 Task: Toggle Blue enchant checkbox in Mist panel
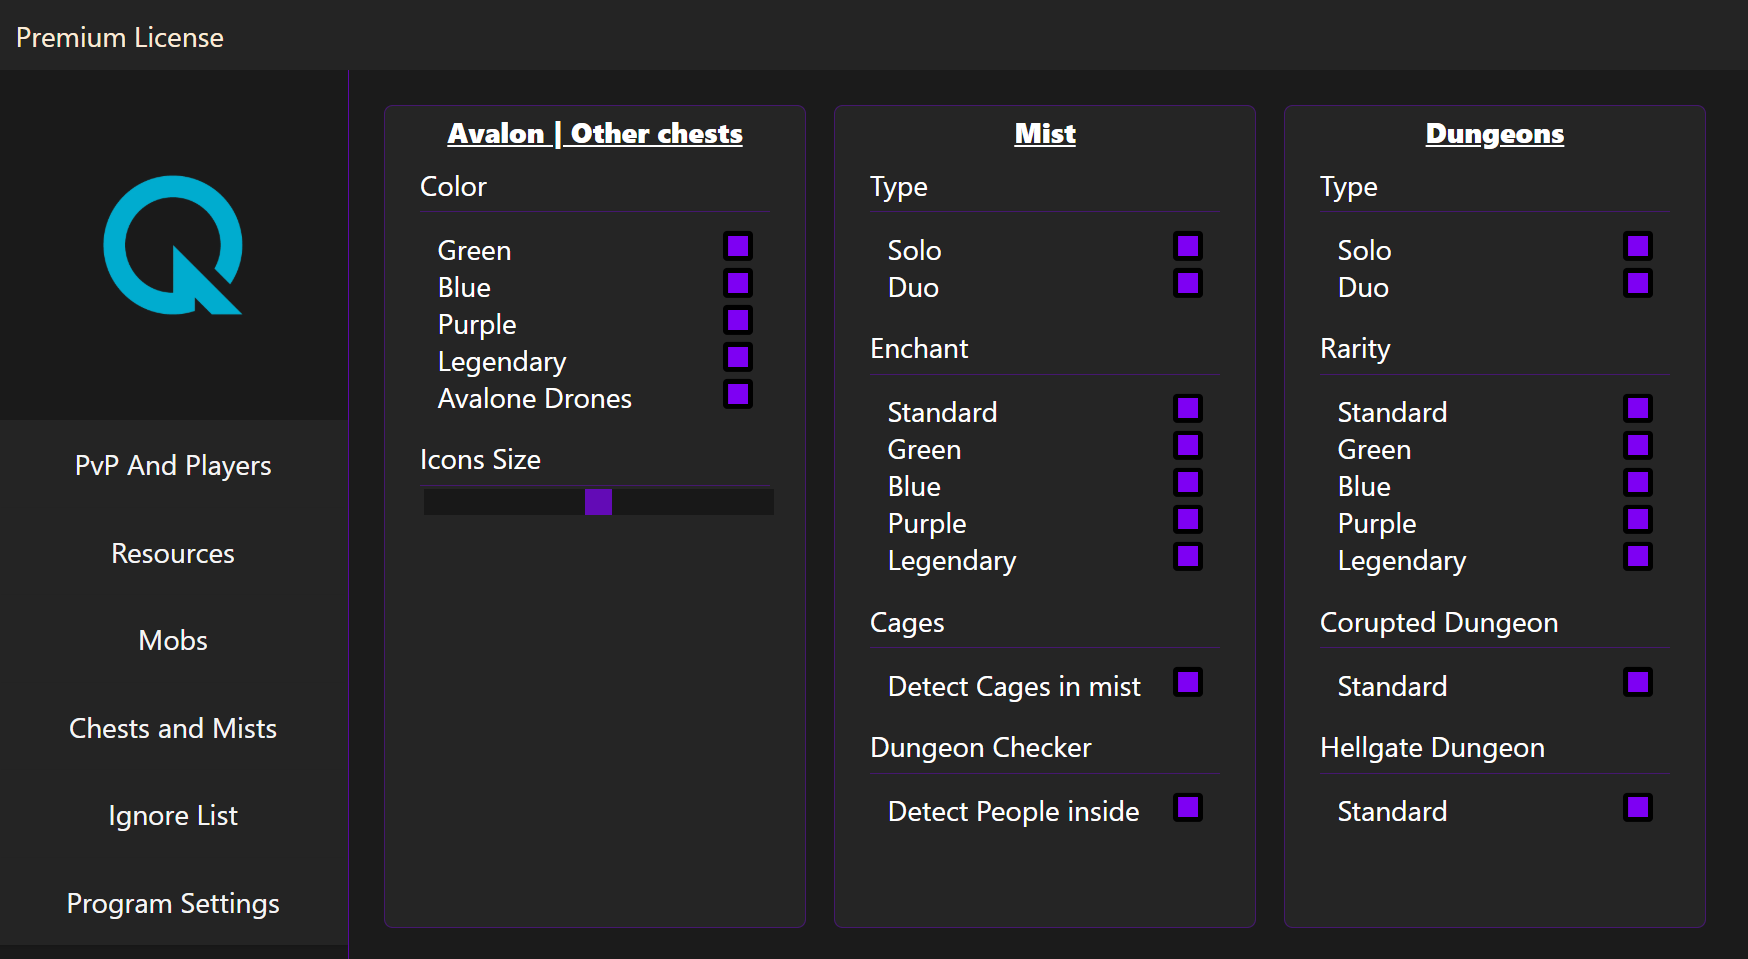[1188, 482]
